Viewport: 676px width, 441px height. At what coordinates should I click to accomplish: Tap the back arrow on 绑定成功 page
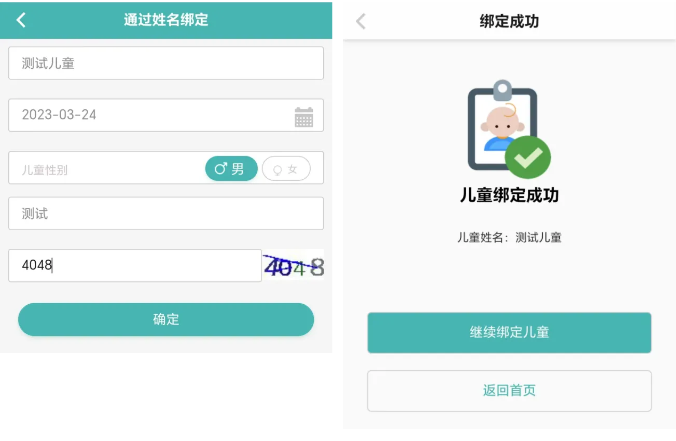(x=361, y=21)
